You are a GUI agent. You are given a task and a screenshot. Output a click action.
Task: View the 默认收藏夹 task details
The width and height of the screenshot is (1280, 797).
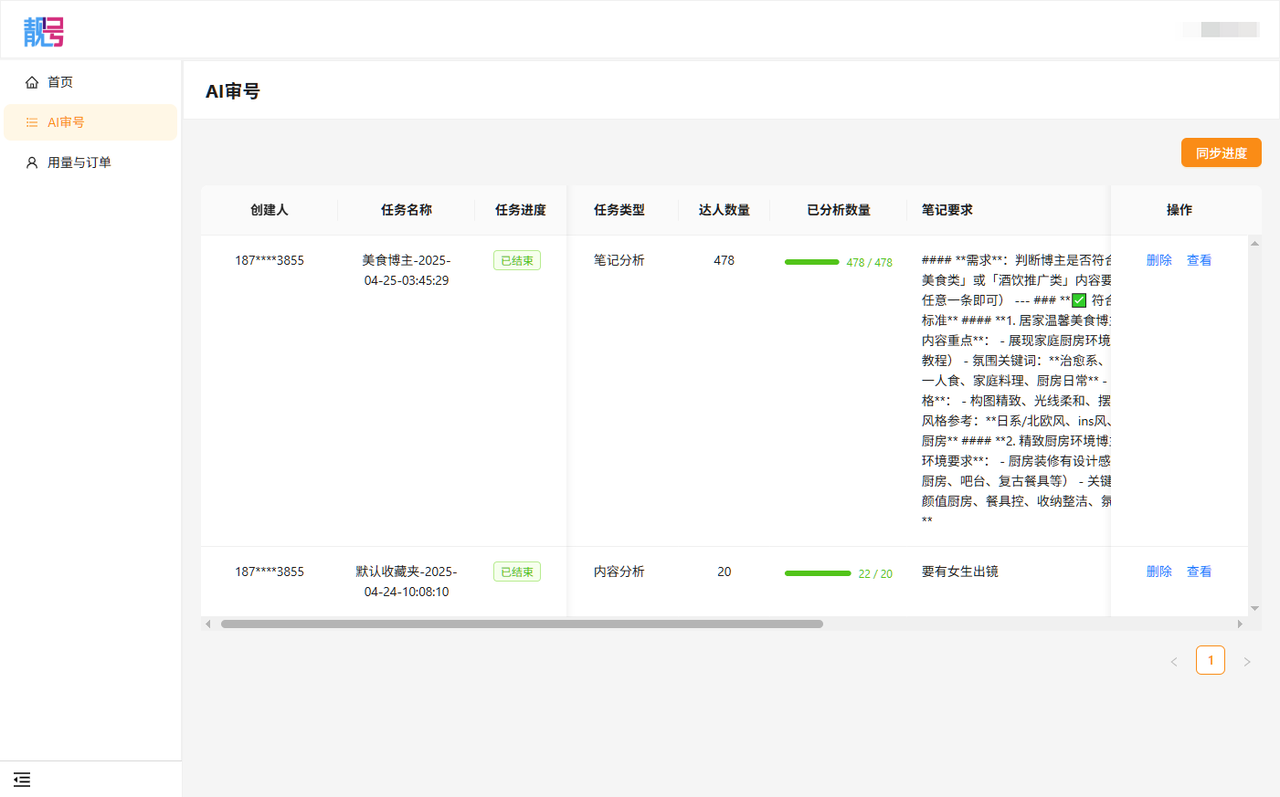(1199, 571)
